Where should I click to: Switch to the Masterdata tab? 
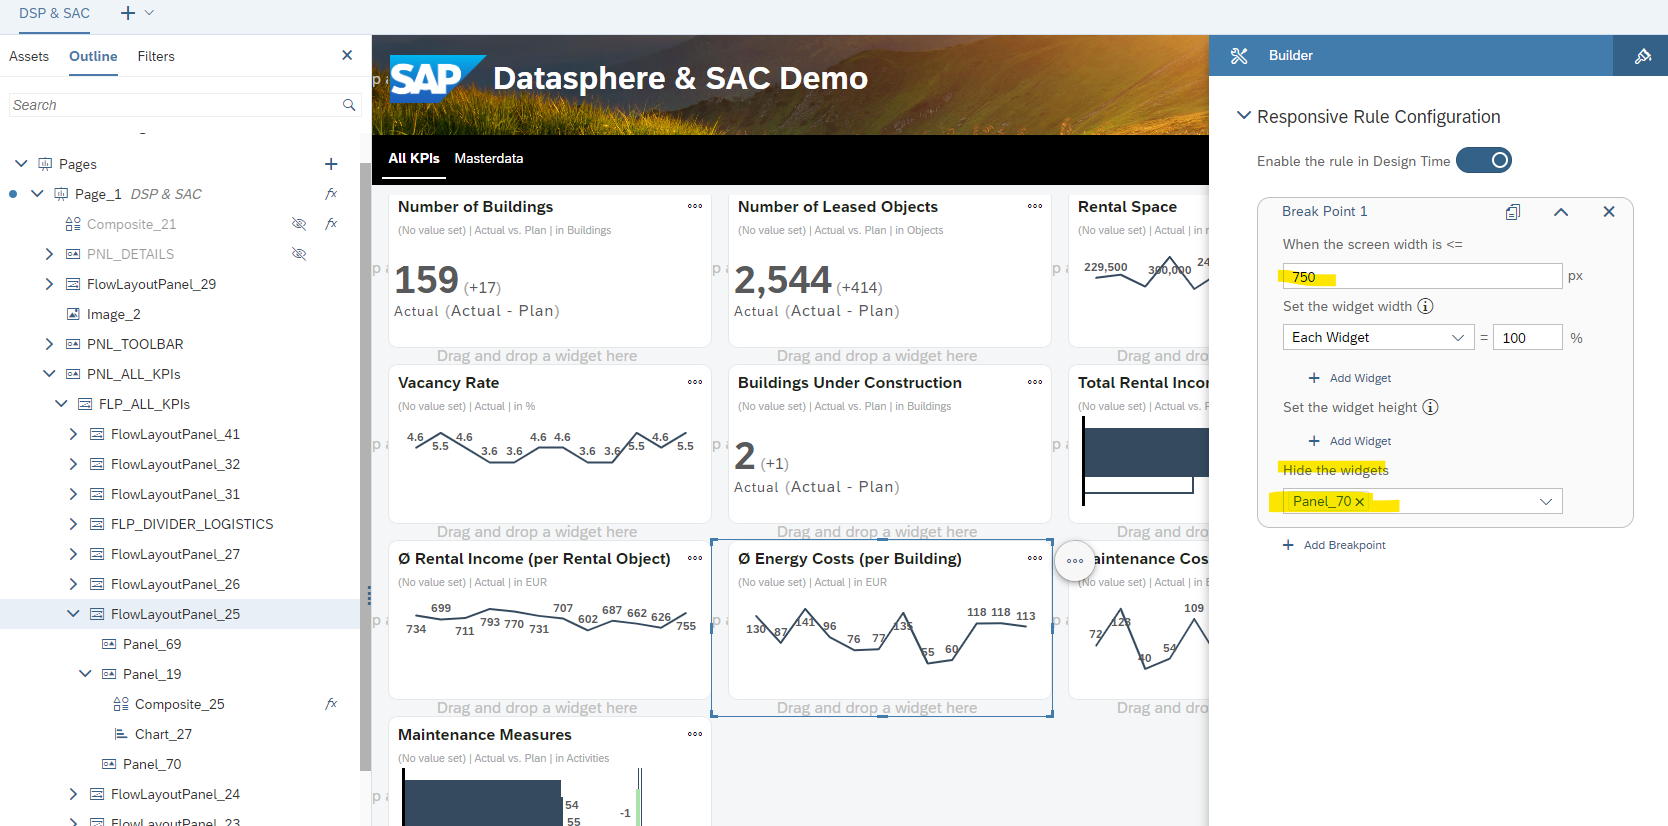(x=488, y=159)
